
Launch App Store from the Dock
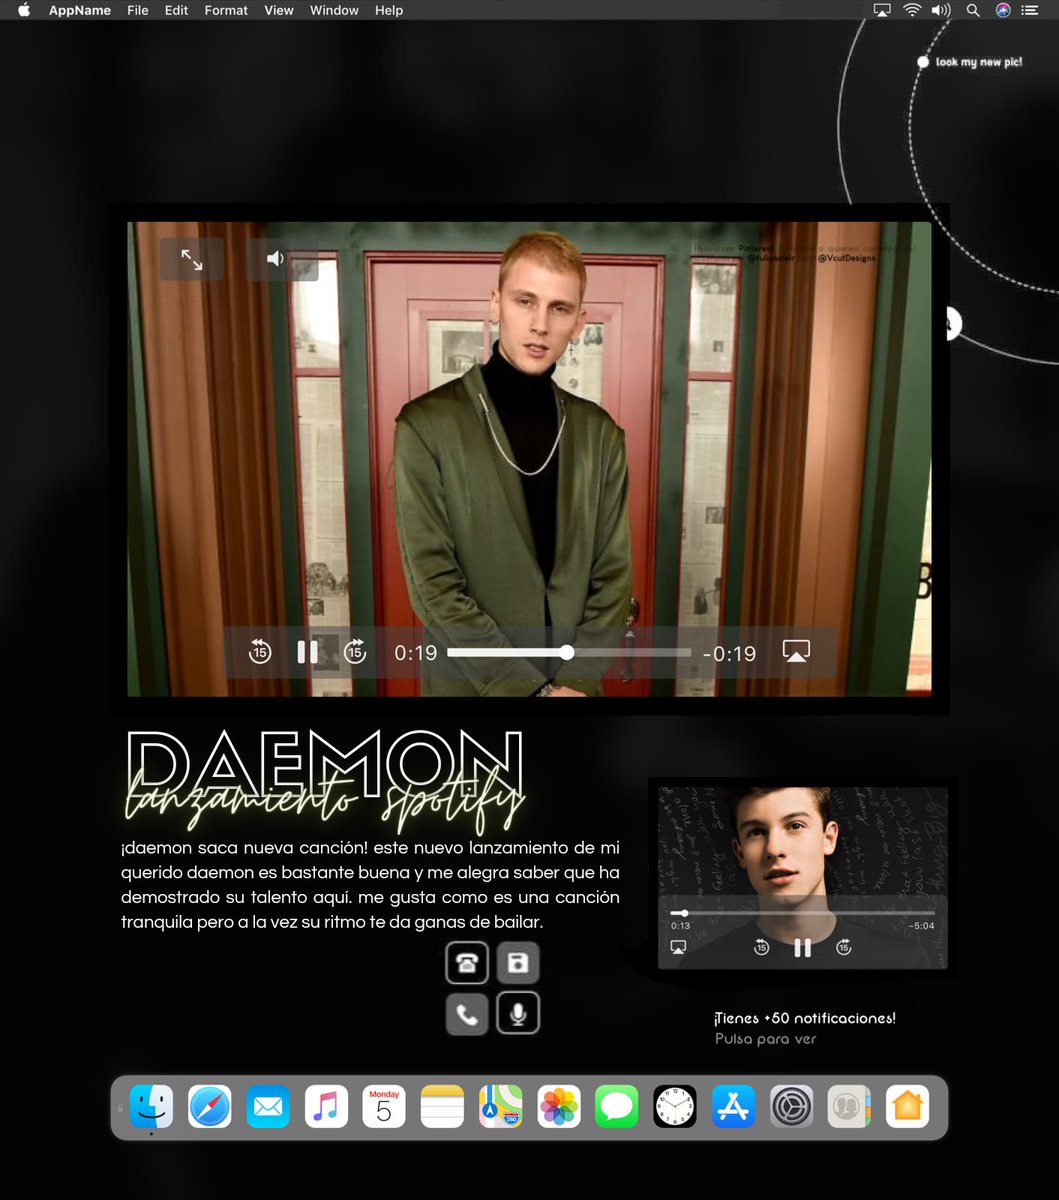click(x=733, y=1107)
